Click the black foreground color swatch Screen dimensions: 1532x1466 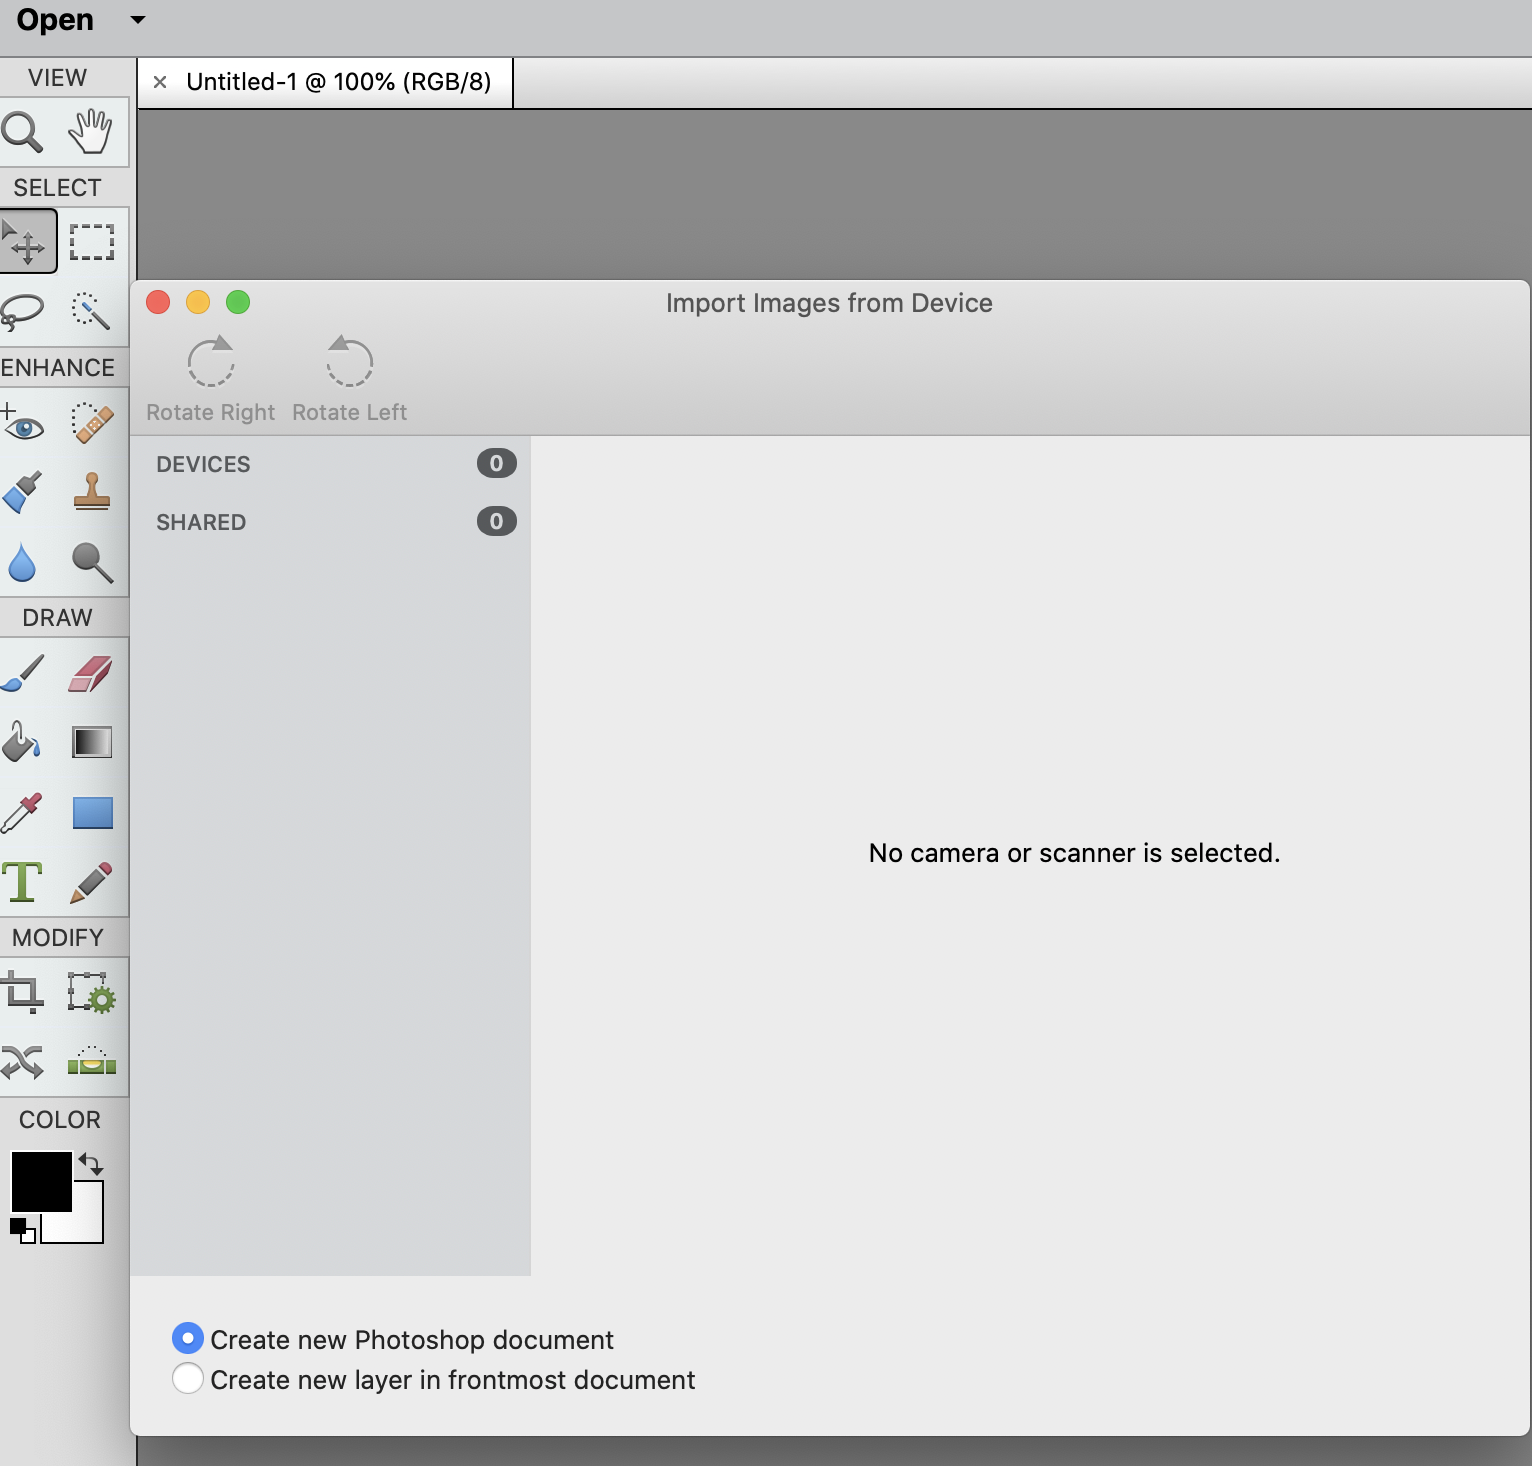pyautogui.click(x=40, y=1180)
